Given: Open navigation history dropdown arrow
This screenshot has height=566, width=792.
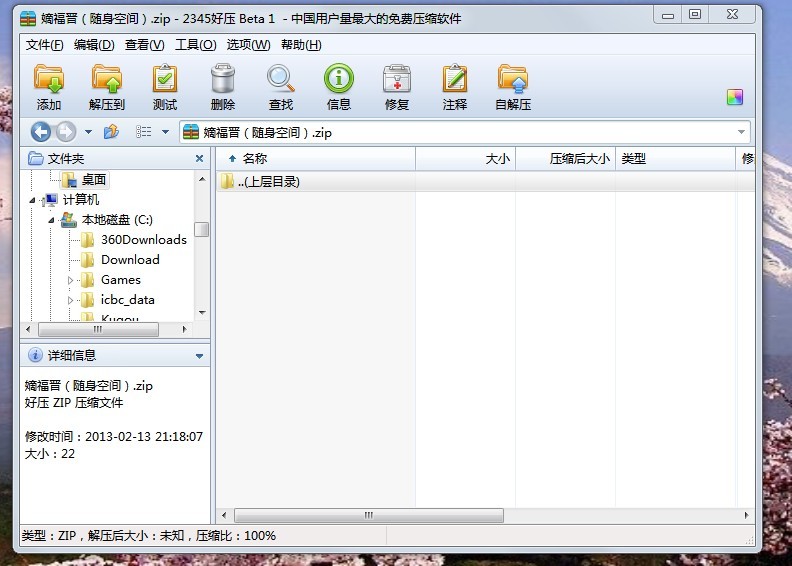Looking at the screenshot, I should tap(88, 132).
